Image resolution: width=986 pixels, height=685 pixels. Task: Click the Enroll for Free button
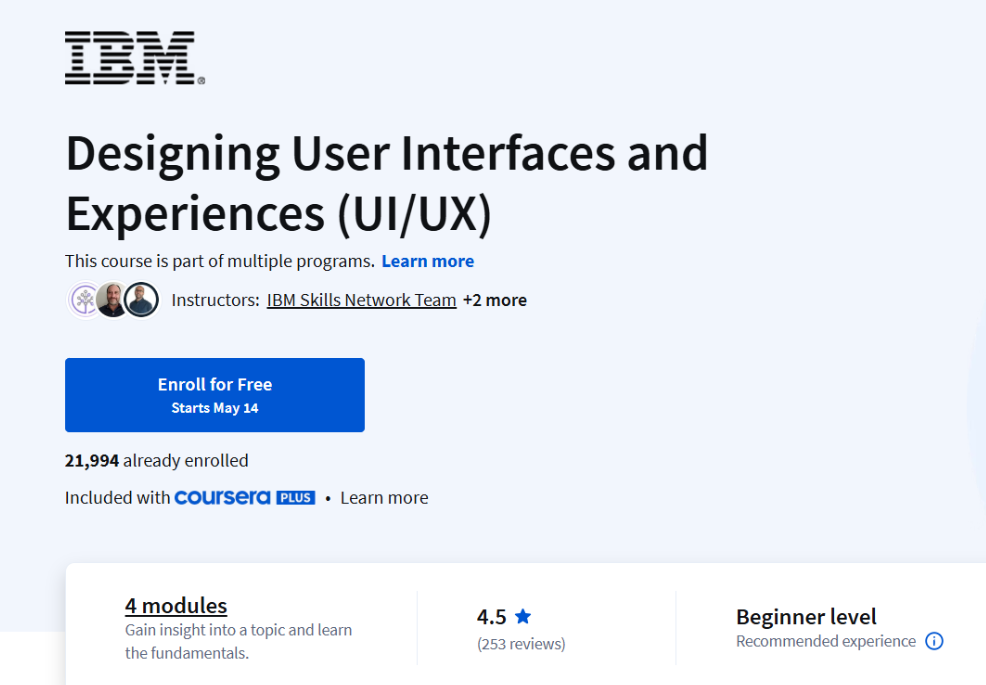214,394
